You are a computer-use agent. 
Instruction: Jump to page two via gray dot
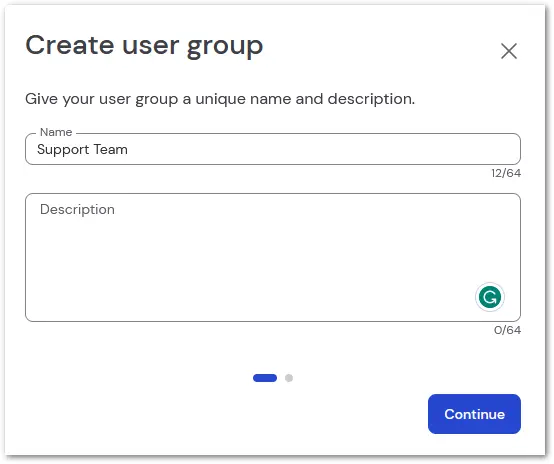289,378
